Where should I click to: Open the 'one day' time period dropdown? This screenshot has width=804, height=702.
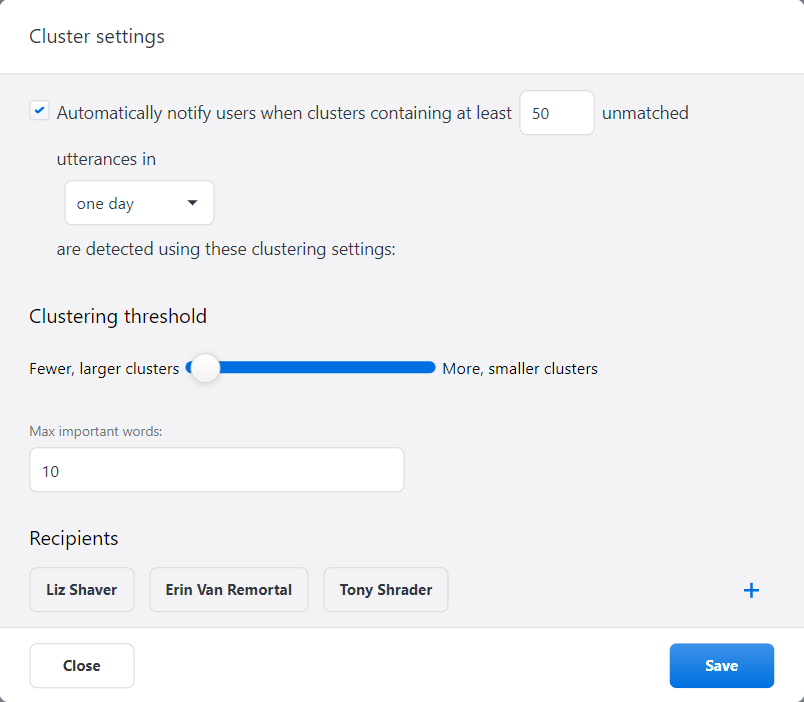(138, 203)
